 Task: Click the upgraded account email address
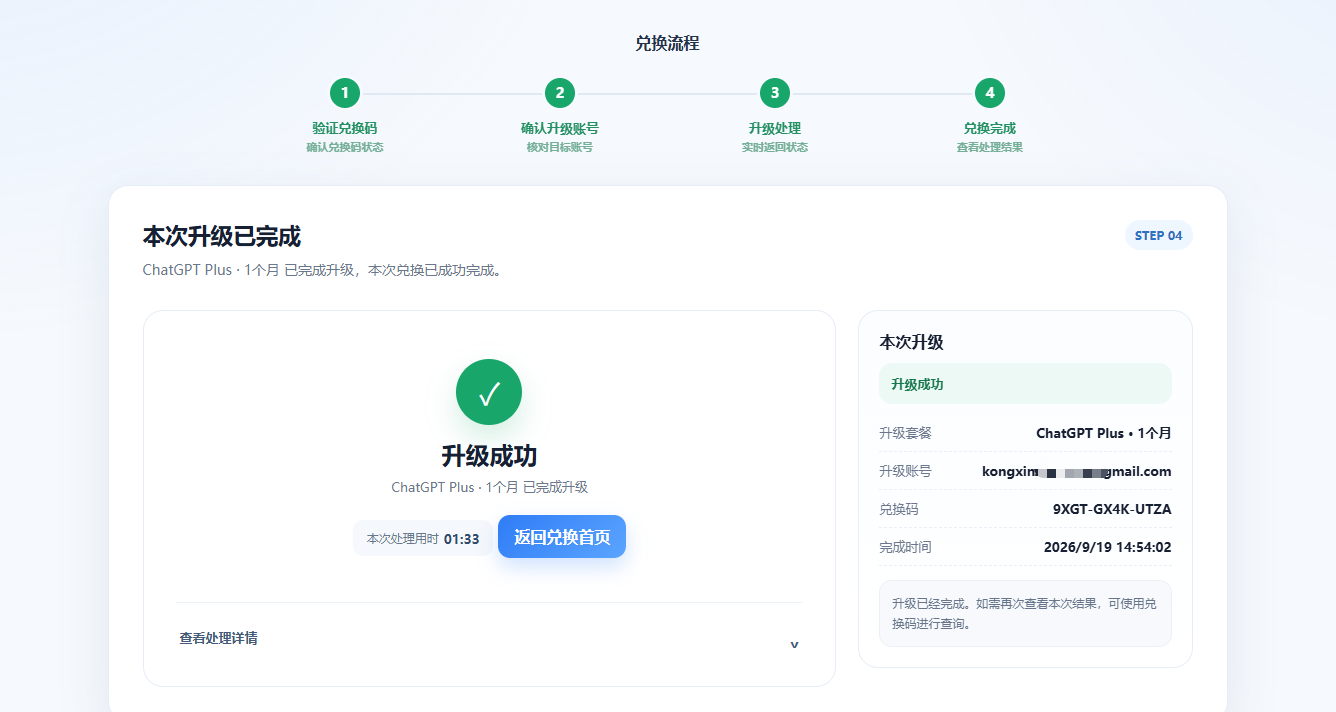[x=1077, y=471]
